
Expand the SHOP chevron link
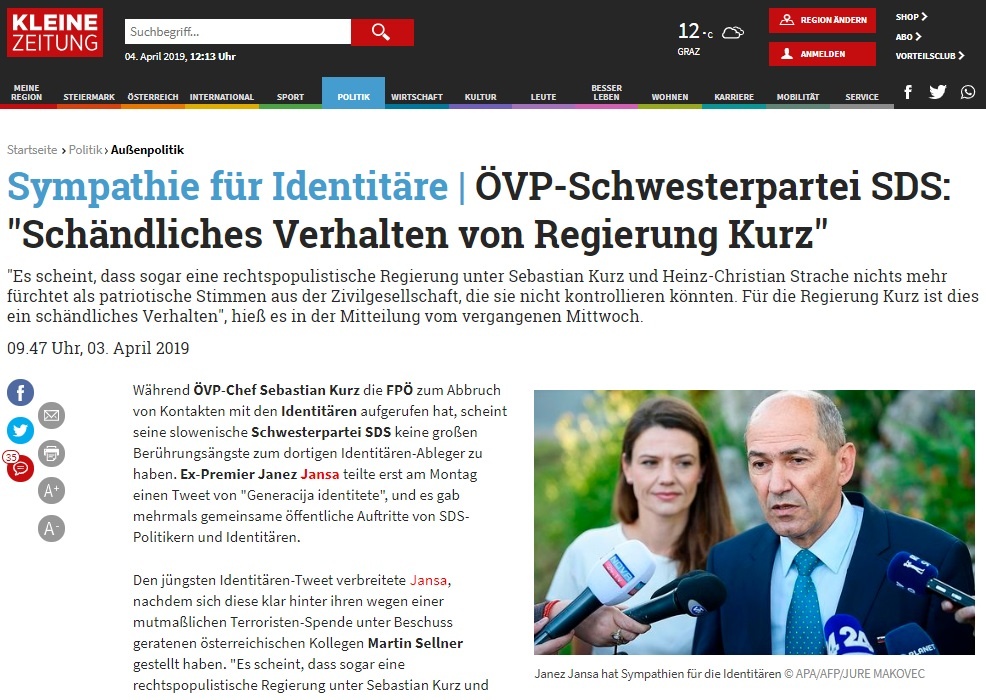click(x=911, y=17)
